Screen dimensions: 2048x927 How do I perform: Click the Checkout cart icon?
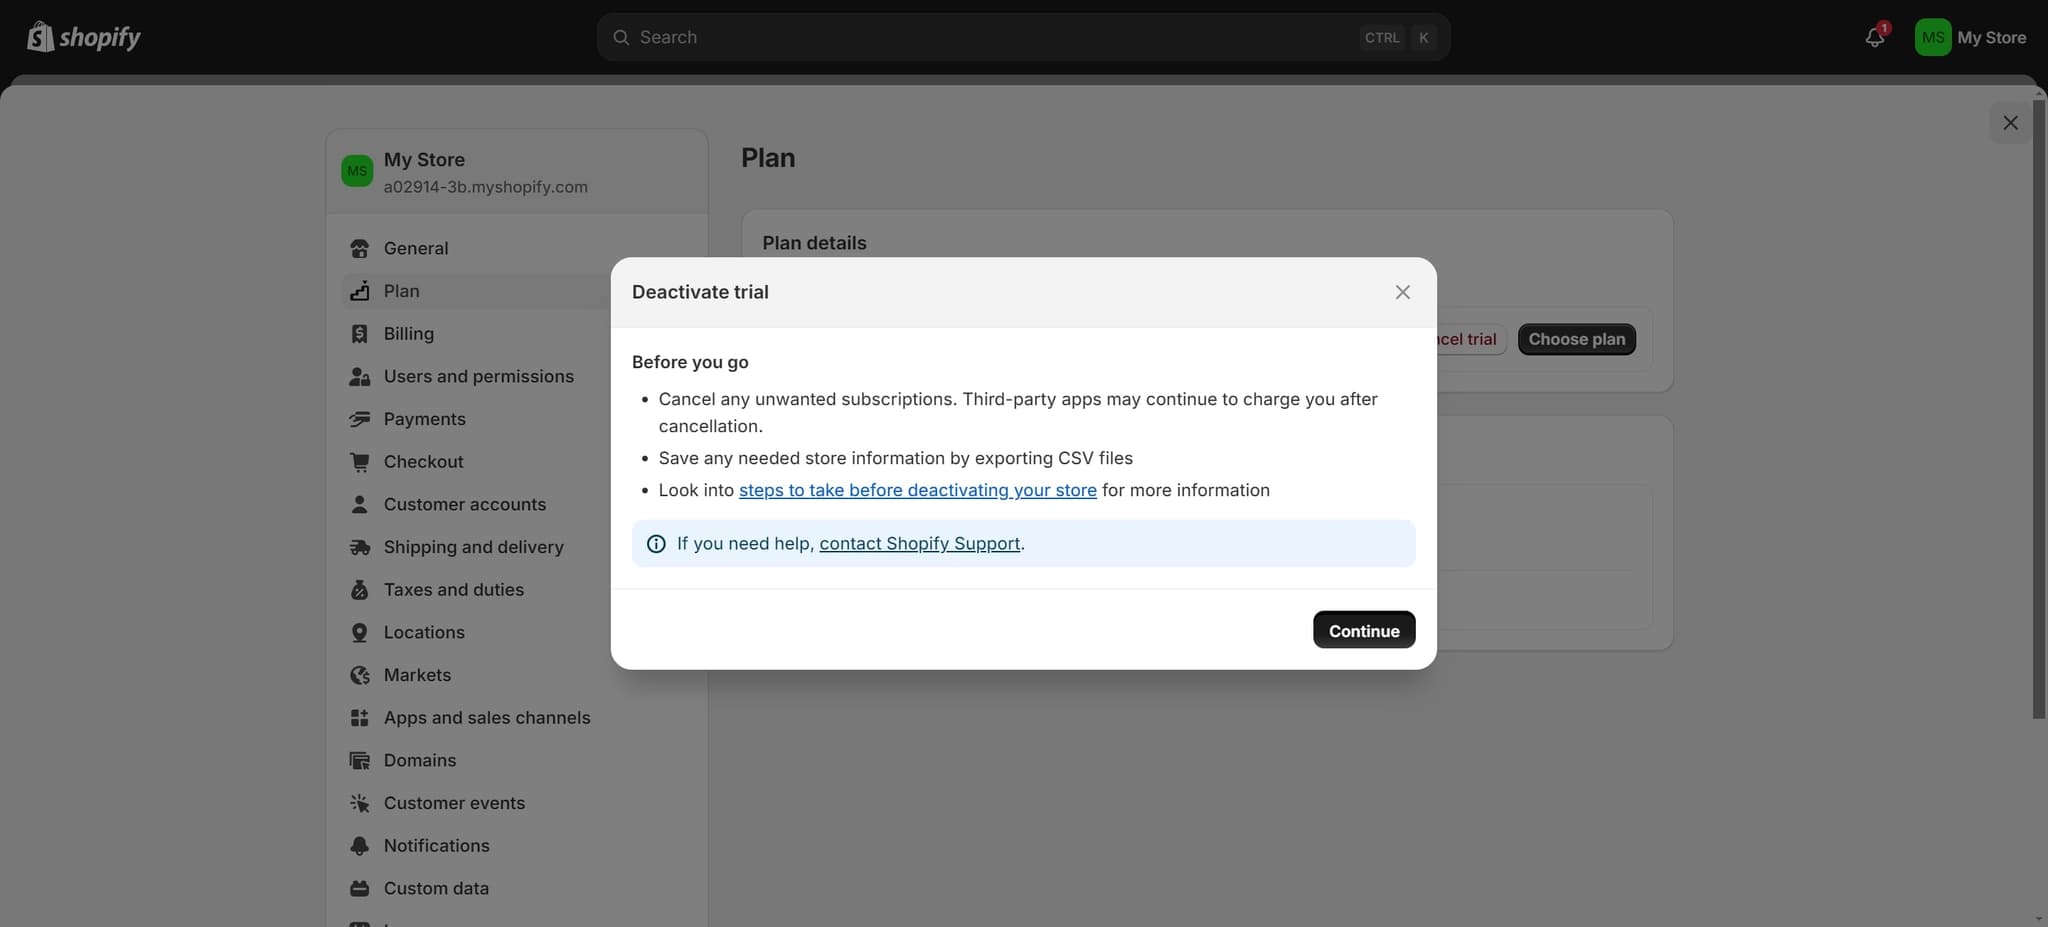point(359,462)
